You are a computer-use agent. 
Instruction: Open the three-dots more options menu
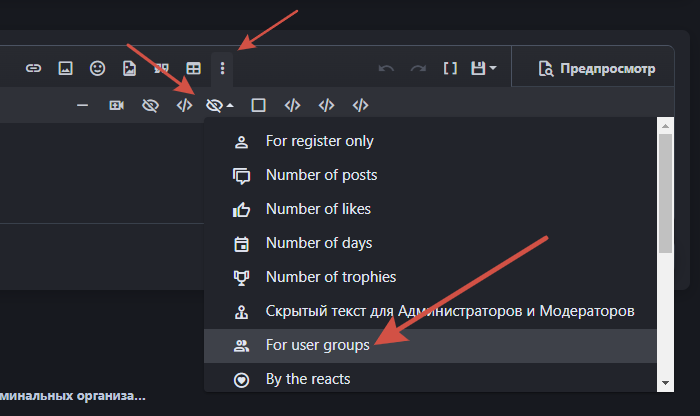pyautogui.click(x=223, y=69)
